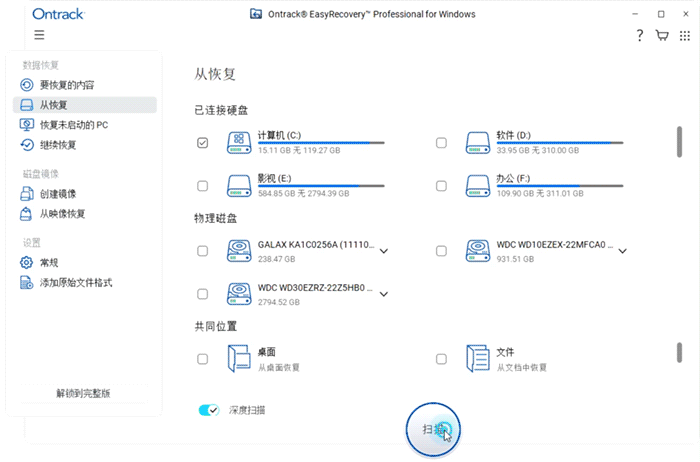Image resolution: width=700 pixels, height=462 pixels.
Task: Click the 要恢复的内容 sidebar icon
Action: 27,85
